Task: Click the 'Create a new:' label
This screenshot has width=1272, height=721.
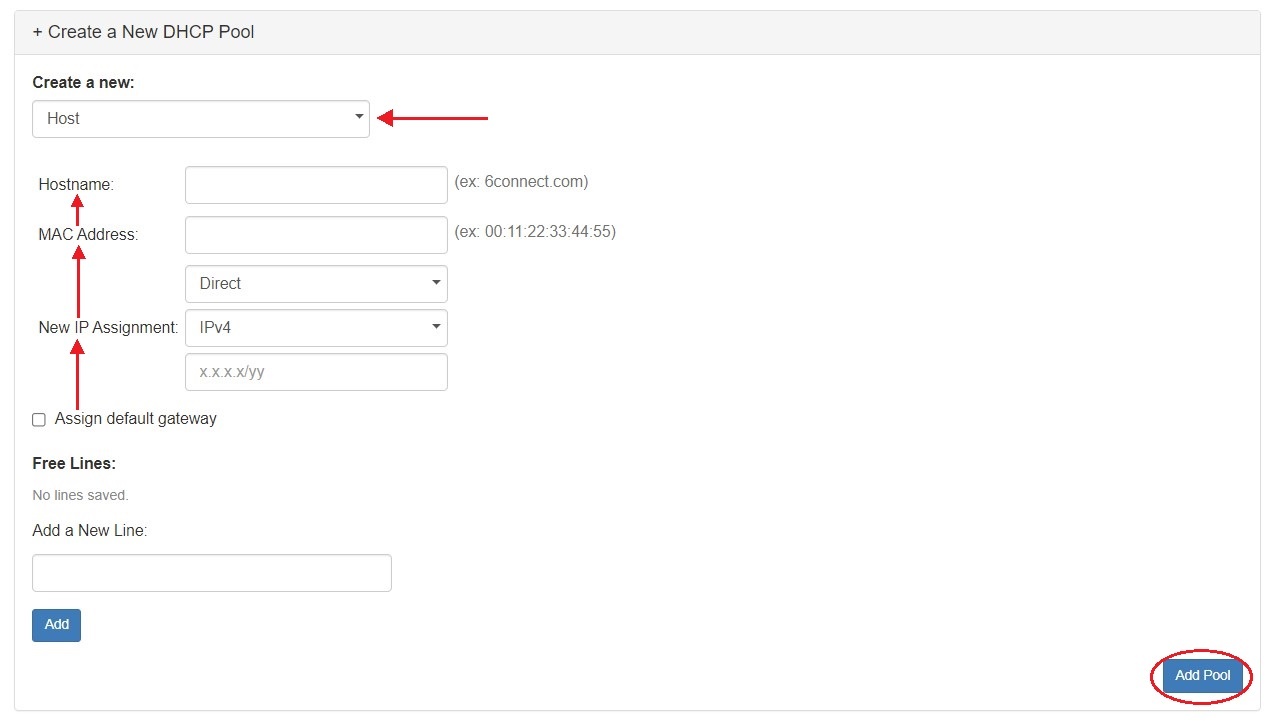Action: (83, 83)
